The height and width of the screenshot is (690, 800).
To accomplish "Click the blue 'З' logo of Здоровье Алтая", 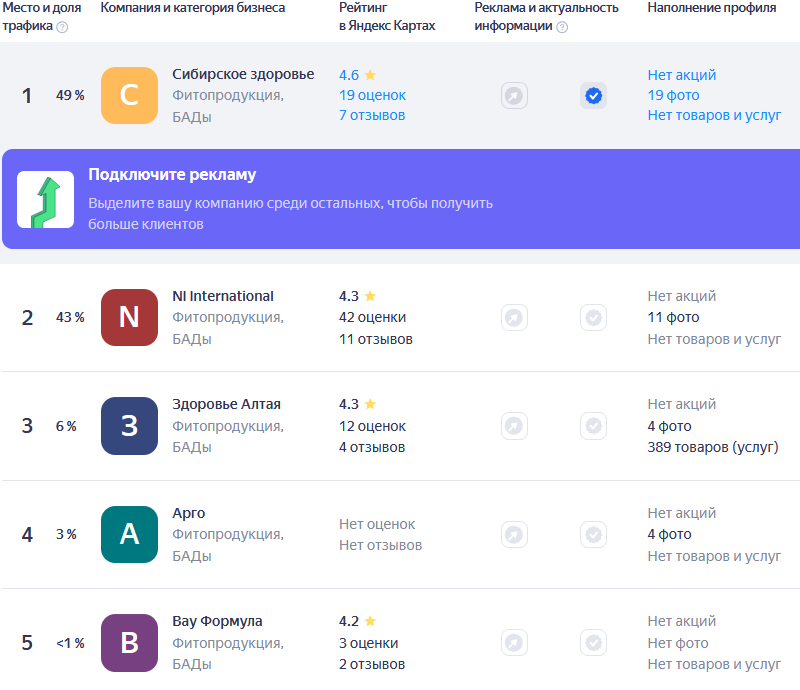I will click(129, 426).
